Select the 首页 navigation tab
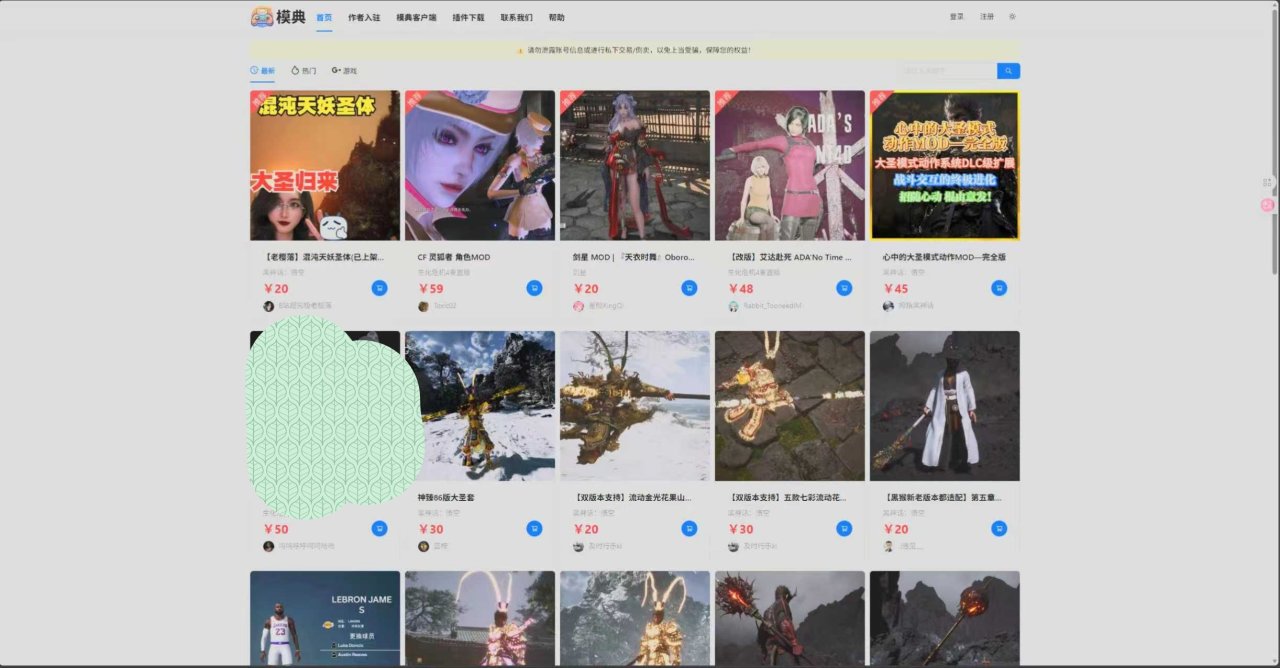 tap(324, 18)
